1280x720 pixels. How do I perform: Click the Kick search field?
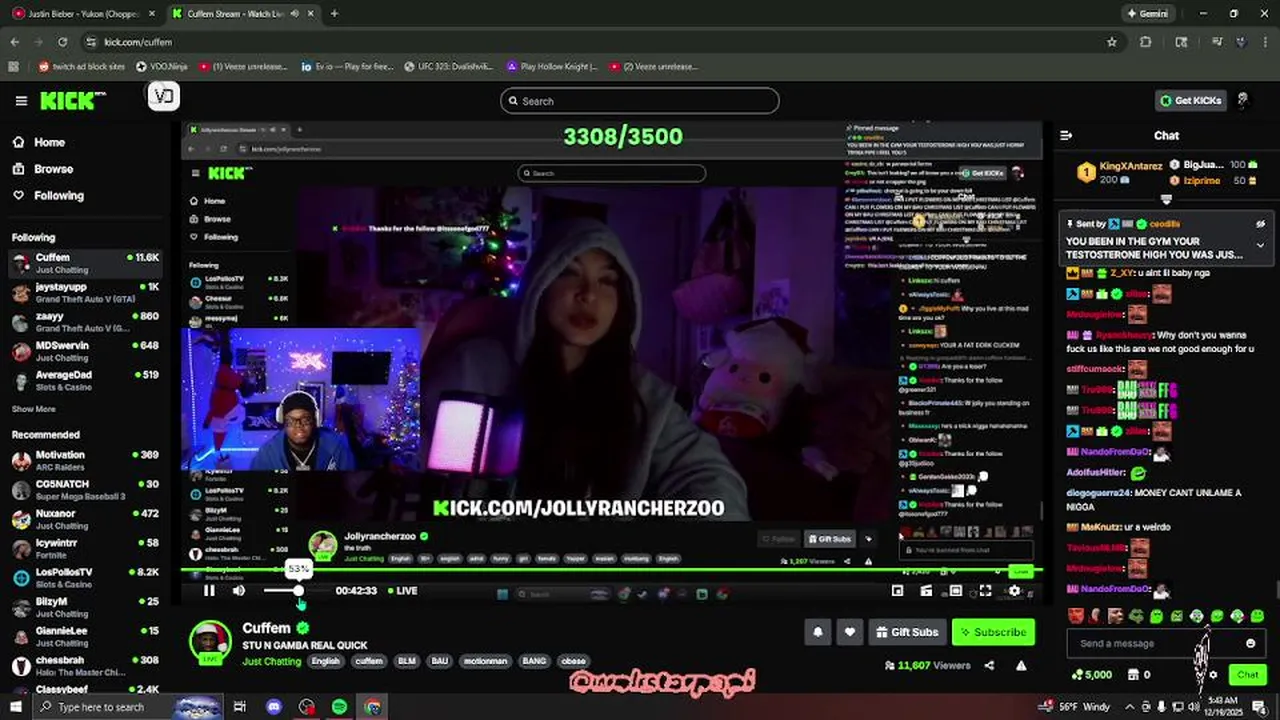pos(640,101)
